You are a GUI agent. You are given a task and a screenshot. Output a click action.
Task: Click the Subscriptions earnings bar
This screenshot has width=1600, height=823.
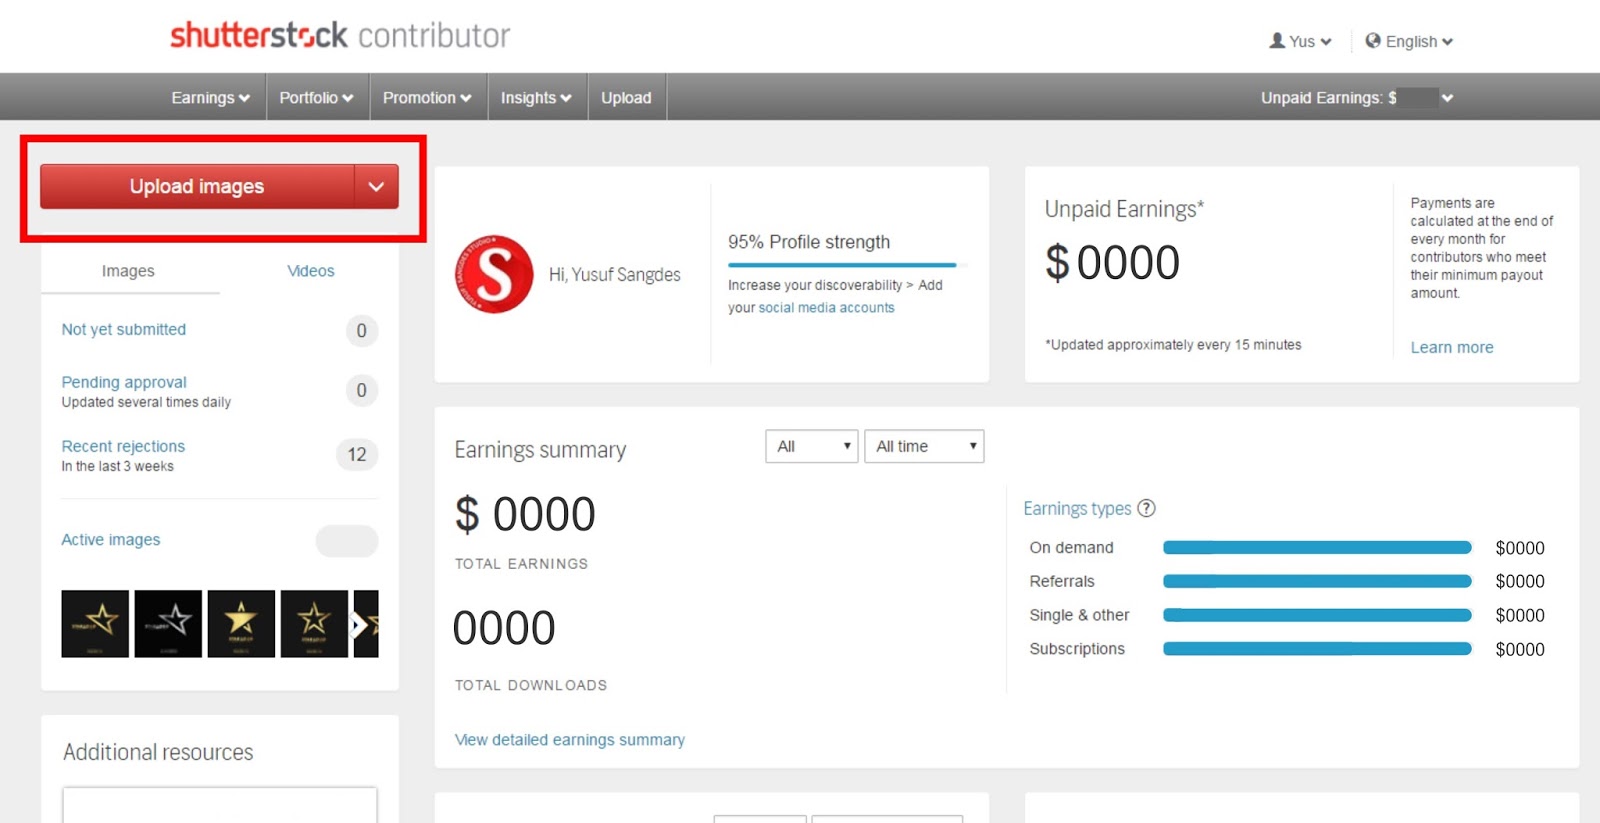coord(1317,650)
